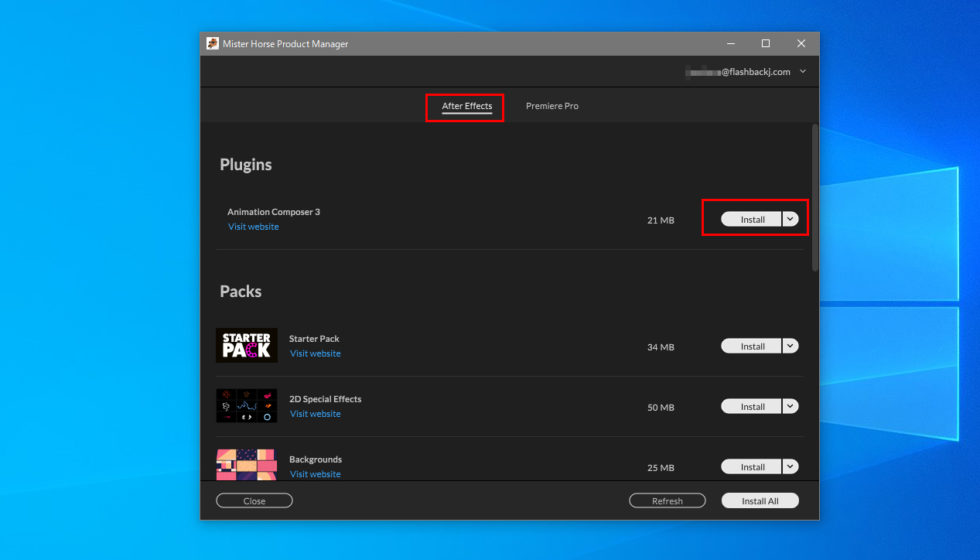This screenshot has width=980, height=560.
Task: Visit website link for Animation Composer 3
Action: (x=253, y=227)
